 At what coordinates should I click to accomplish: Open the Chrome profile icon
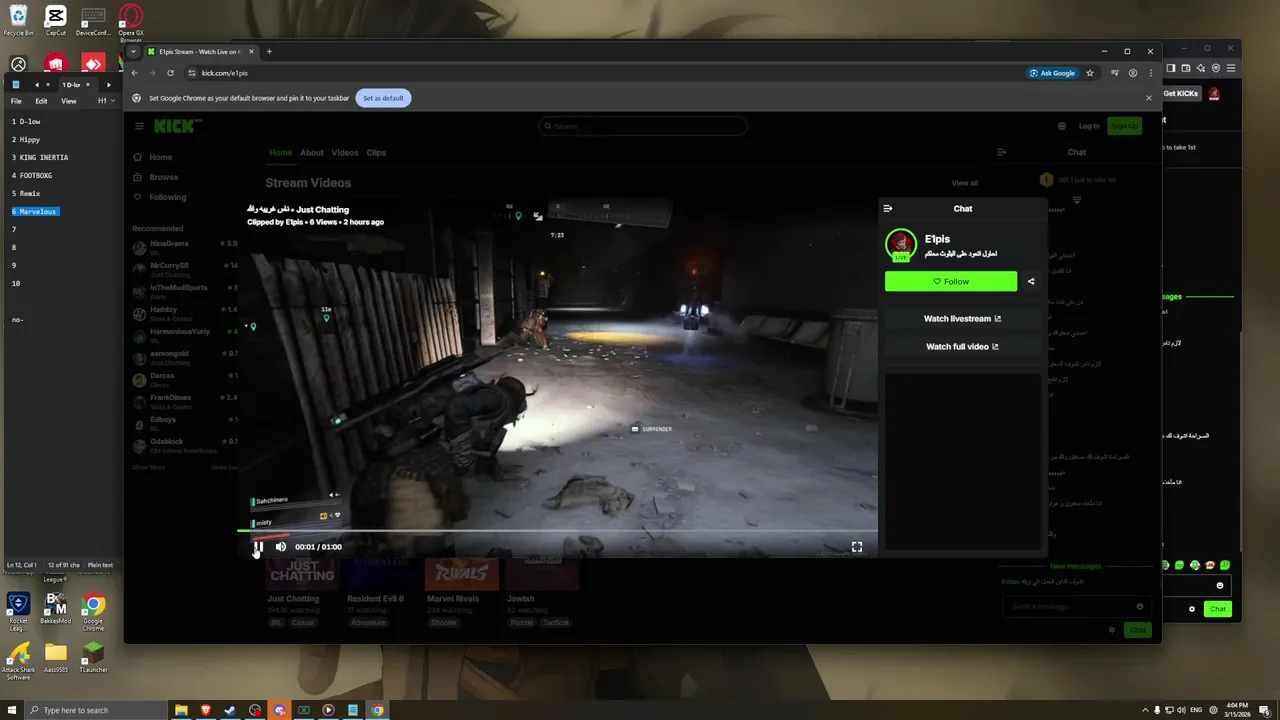1133,73
